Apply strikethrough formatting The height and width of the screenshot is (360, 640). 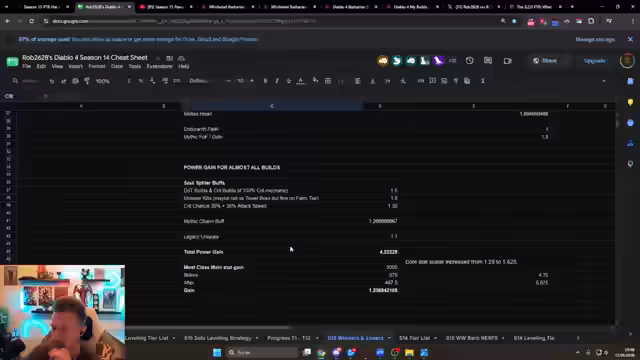[x=289, y=81]
